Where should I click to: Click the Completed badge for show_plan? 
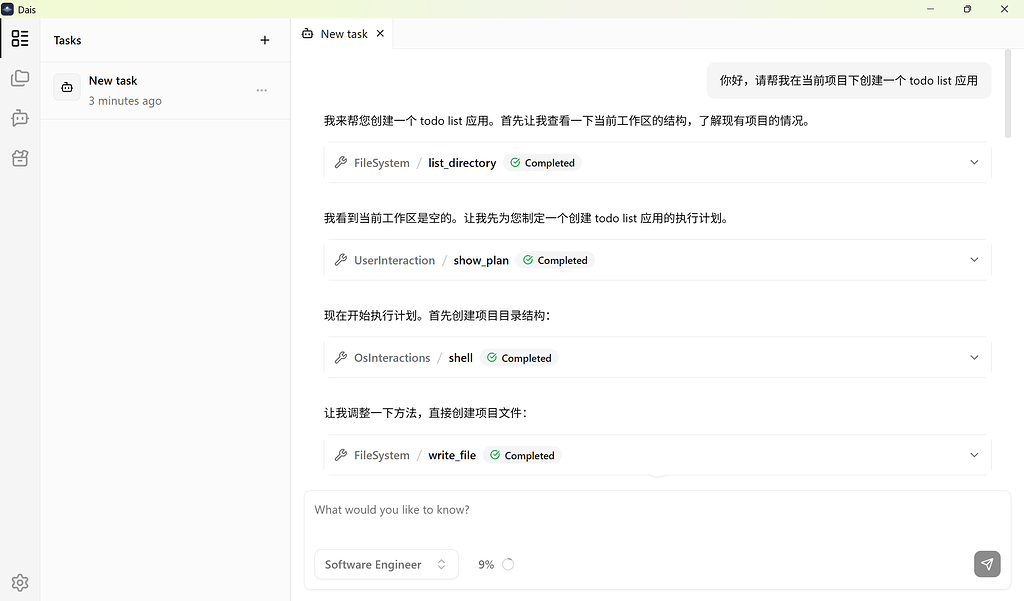tap(555, 260)
